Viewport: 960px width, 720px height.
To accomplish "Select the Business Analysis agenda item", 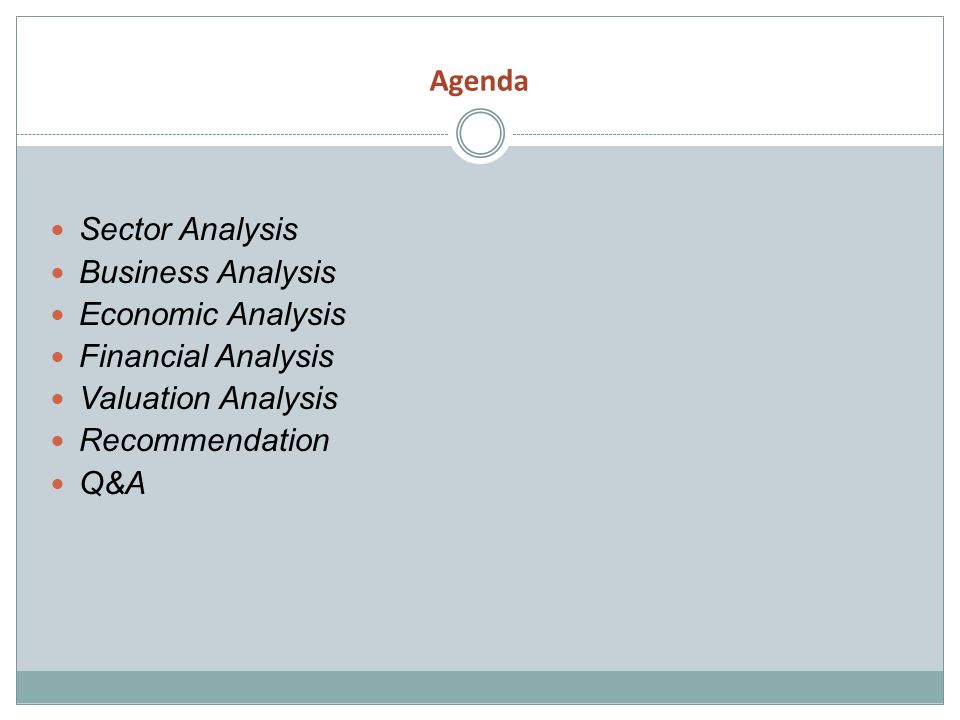I will 208,272.
